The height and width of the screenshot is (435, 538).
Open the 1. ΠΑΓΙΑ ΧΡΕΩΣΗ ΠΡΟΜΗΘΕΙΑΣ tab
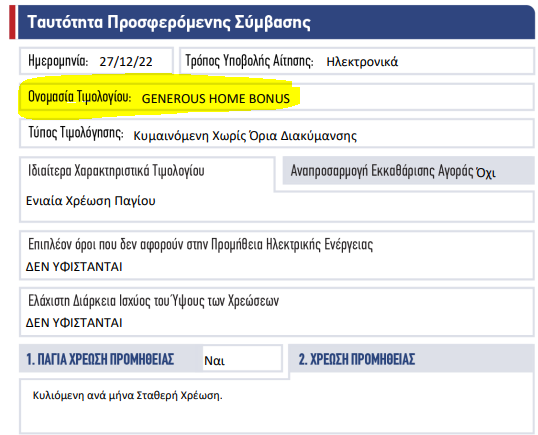100,359
